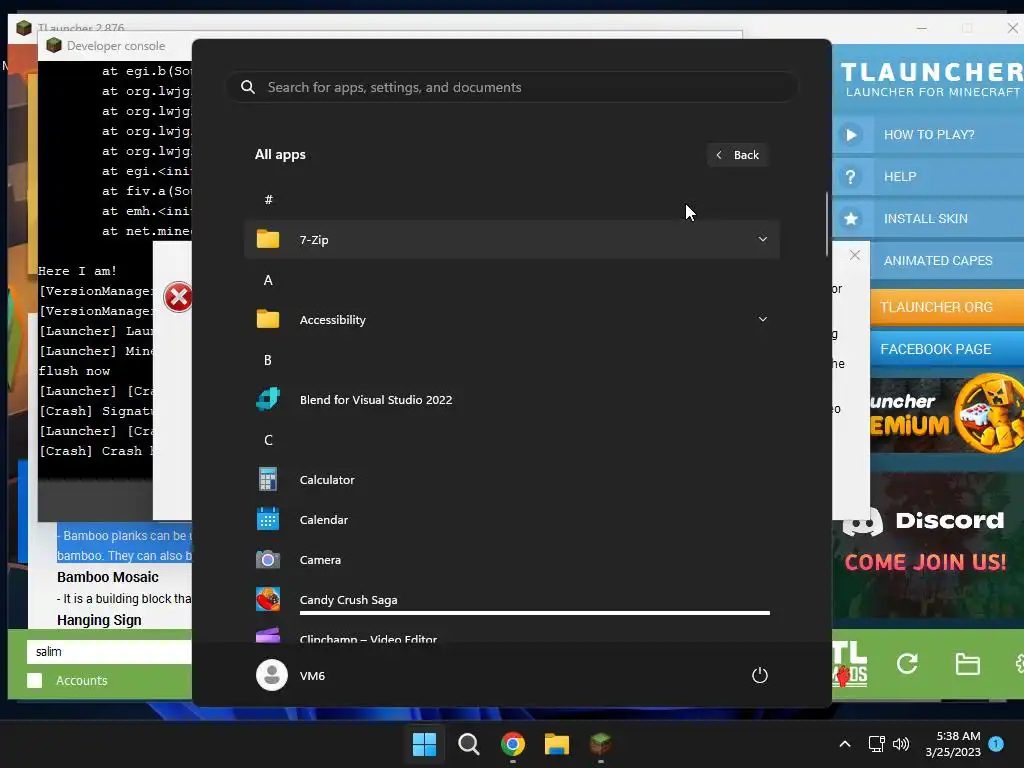Image resolution: width=1024 pixels, height=768 pixels.
Task: Open File Explorer from taskbar
Action: click(x=556, y=744)
